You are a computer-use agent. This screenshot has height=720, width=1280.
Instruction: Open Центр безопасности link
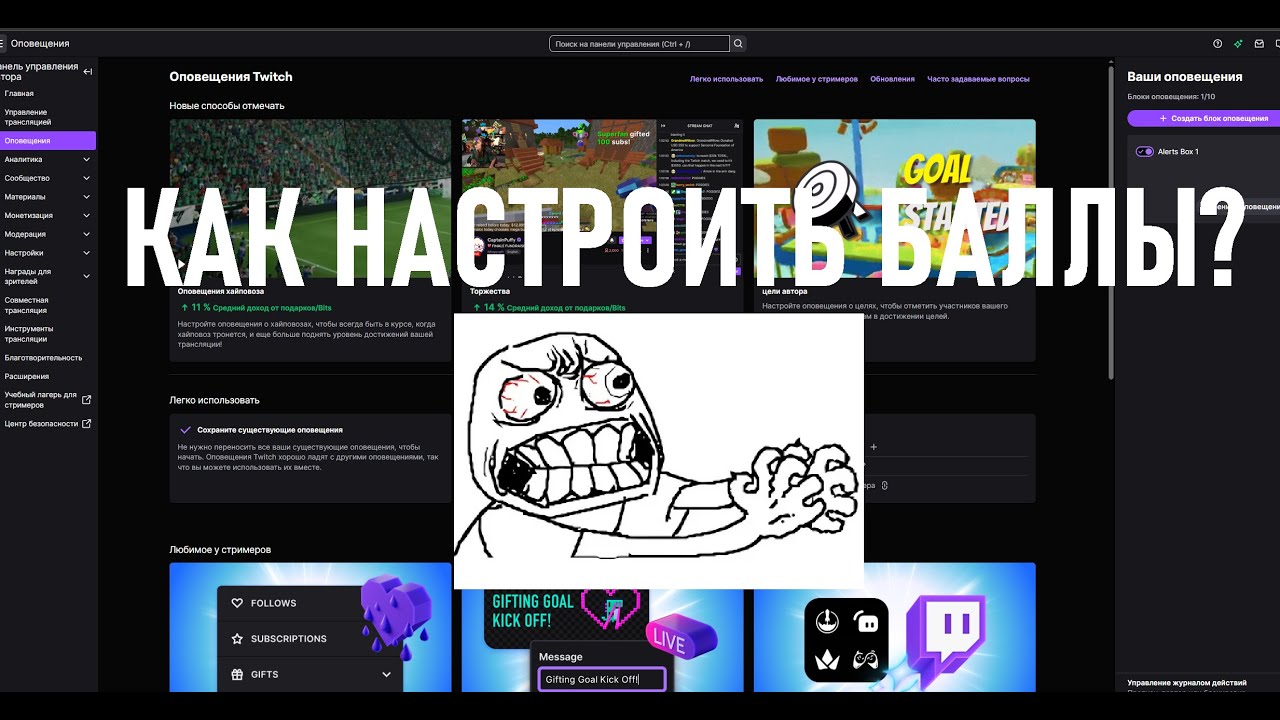41,424
